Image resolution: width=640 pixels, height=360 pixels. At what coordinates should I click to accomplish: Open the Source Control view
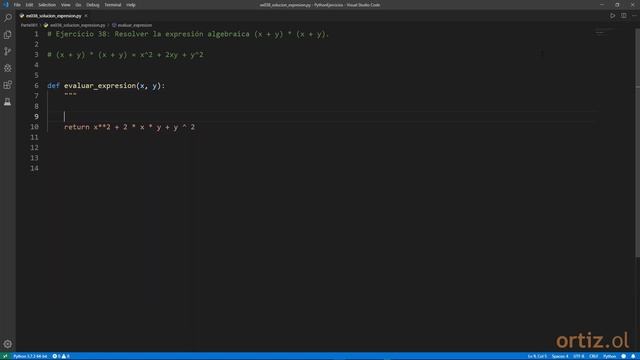(8, 51)
